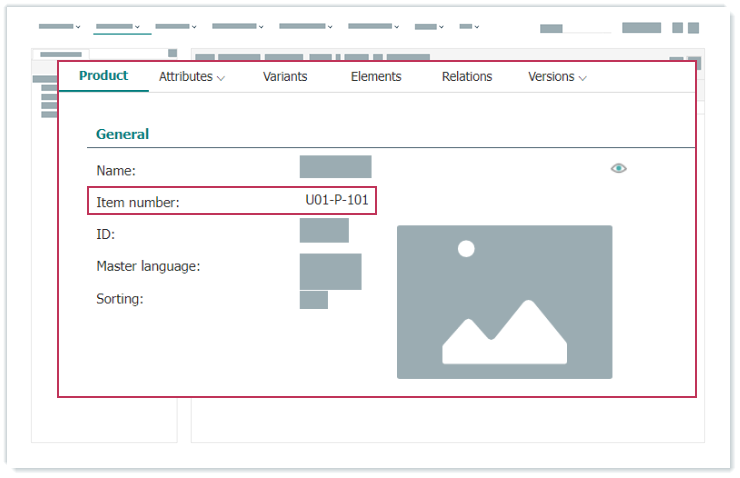
Task: Click the Item number label
Action: click(137, 203)
